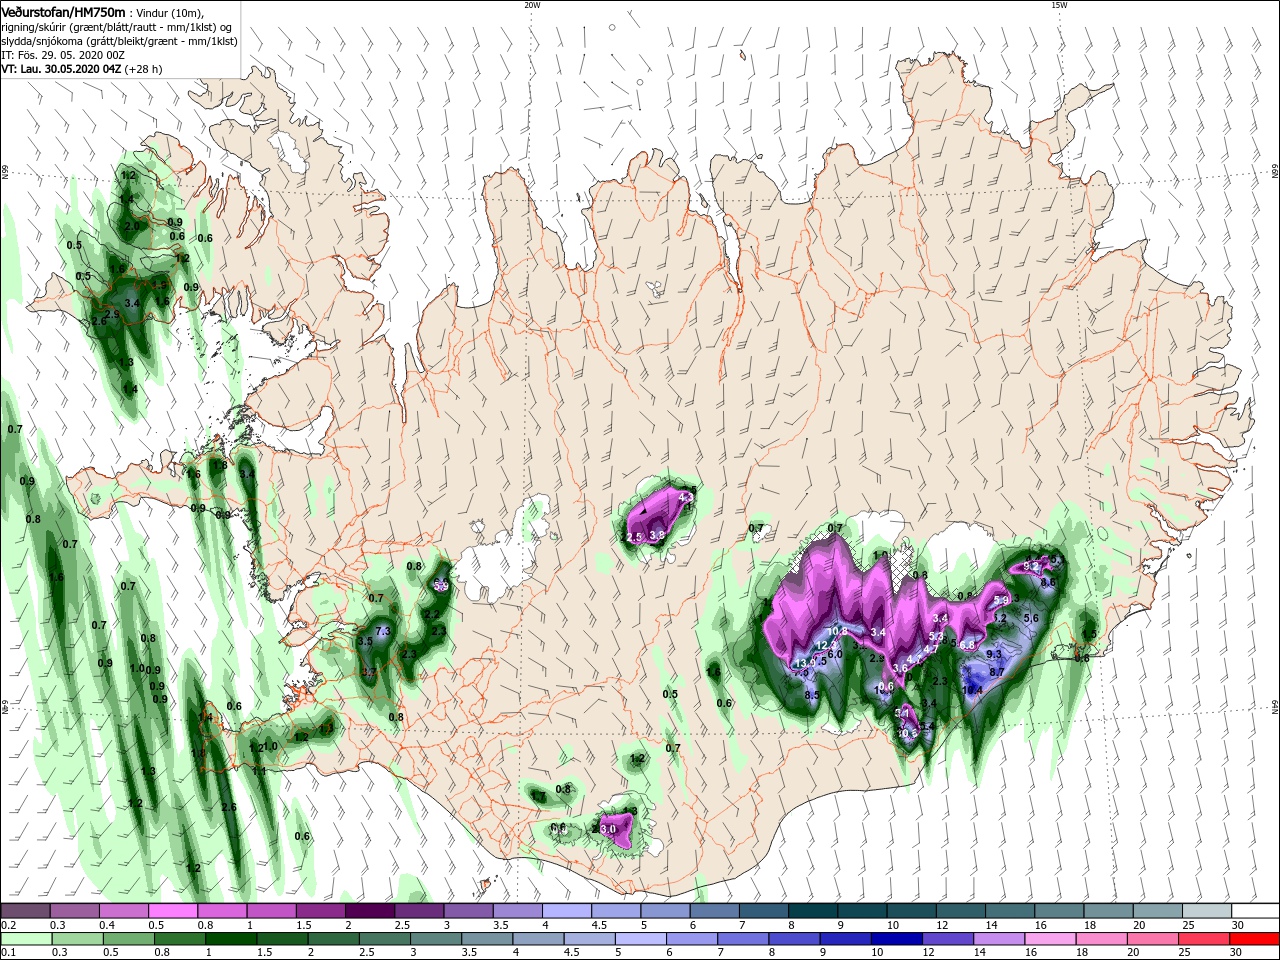This screenshot has width=1280, height=960.
Task: Click the lavender bottom-row swatch labeled 14
Action: pos(998,939)
